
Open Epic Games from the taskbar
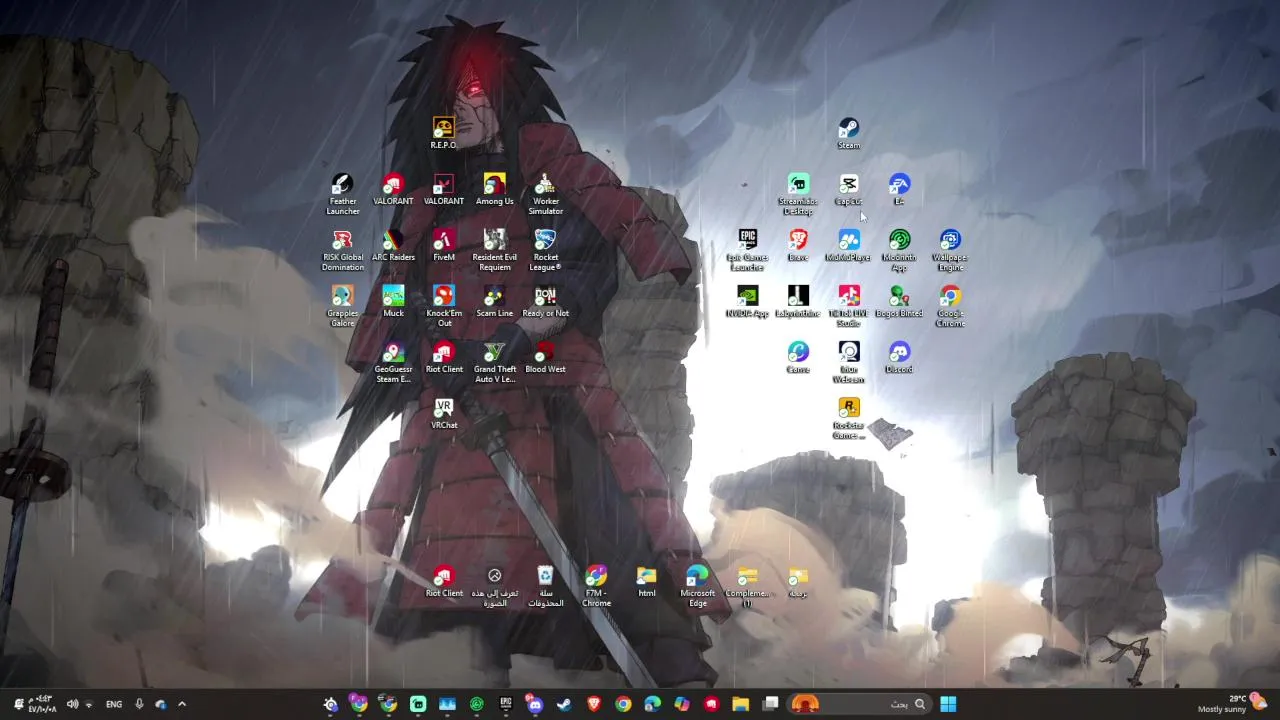coord(506,704)
